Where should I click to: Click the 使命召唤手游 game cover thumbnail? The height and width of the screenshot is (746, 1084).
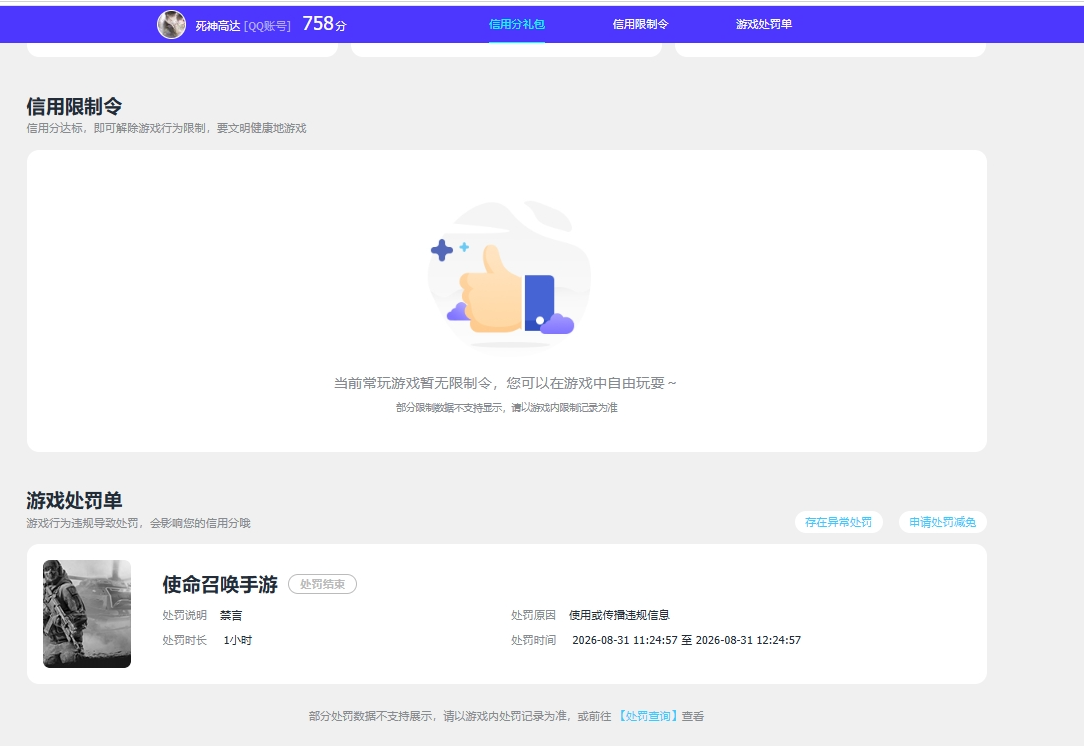coord(87,614)
